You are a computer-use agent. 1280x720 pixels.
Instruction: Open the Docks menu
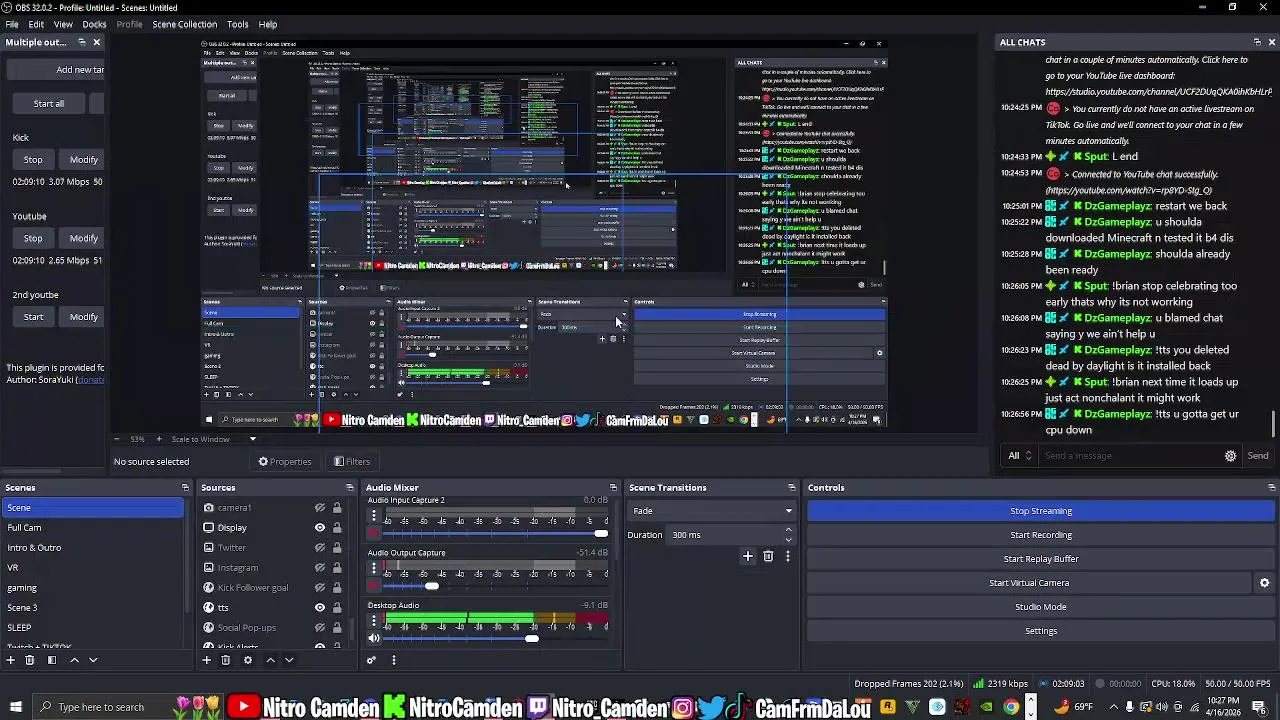click(x=94, y=24)
